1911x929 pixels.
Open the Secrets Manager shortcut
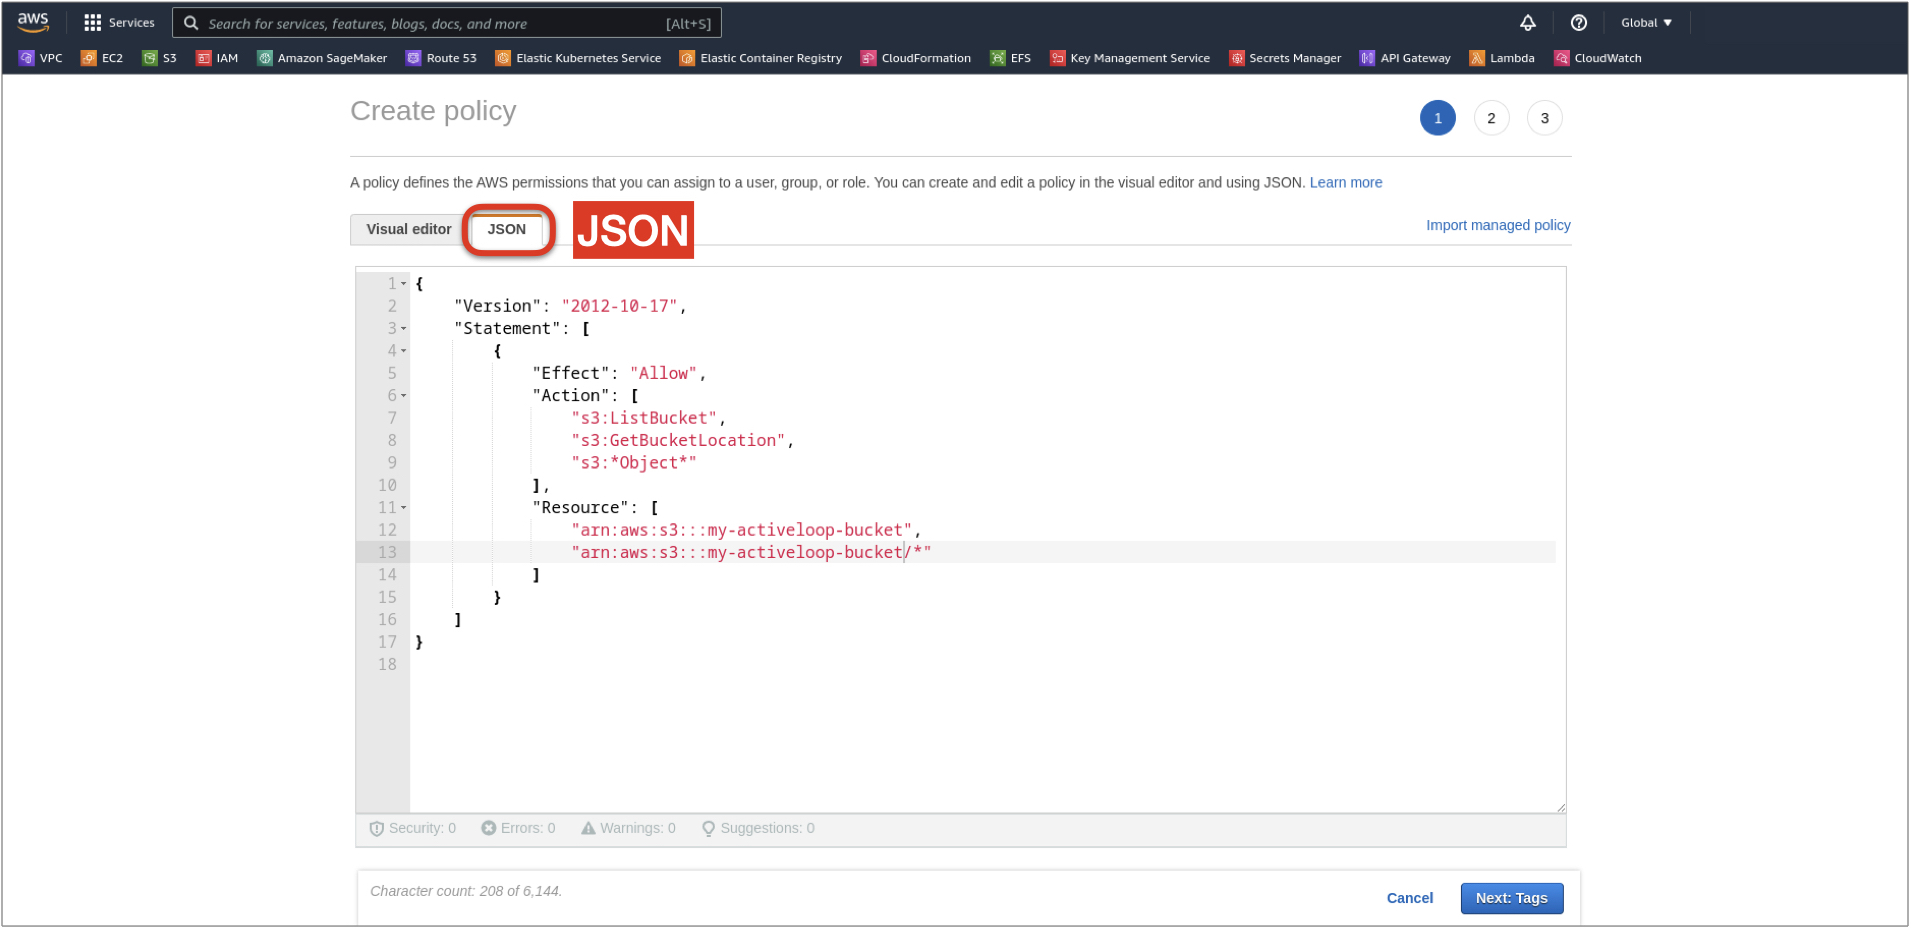[x=1285, y=58]
